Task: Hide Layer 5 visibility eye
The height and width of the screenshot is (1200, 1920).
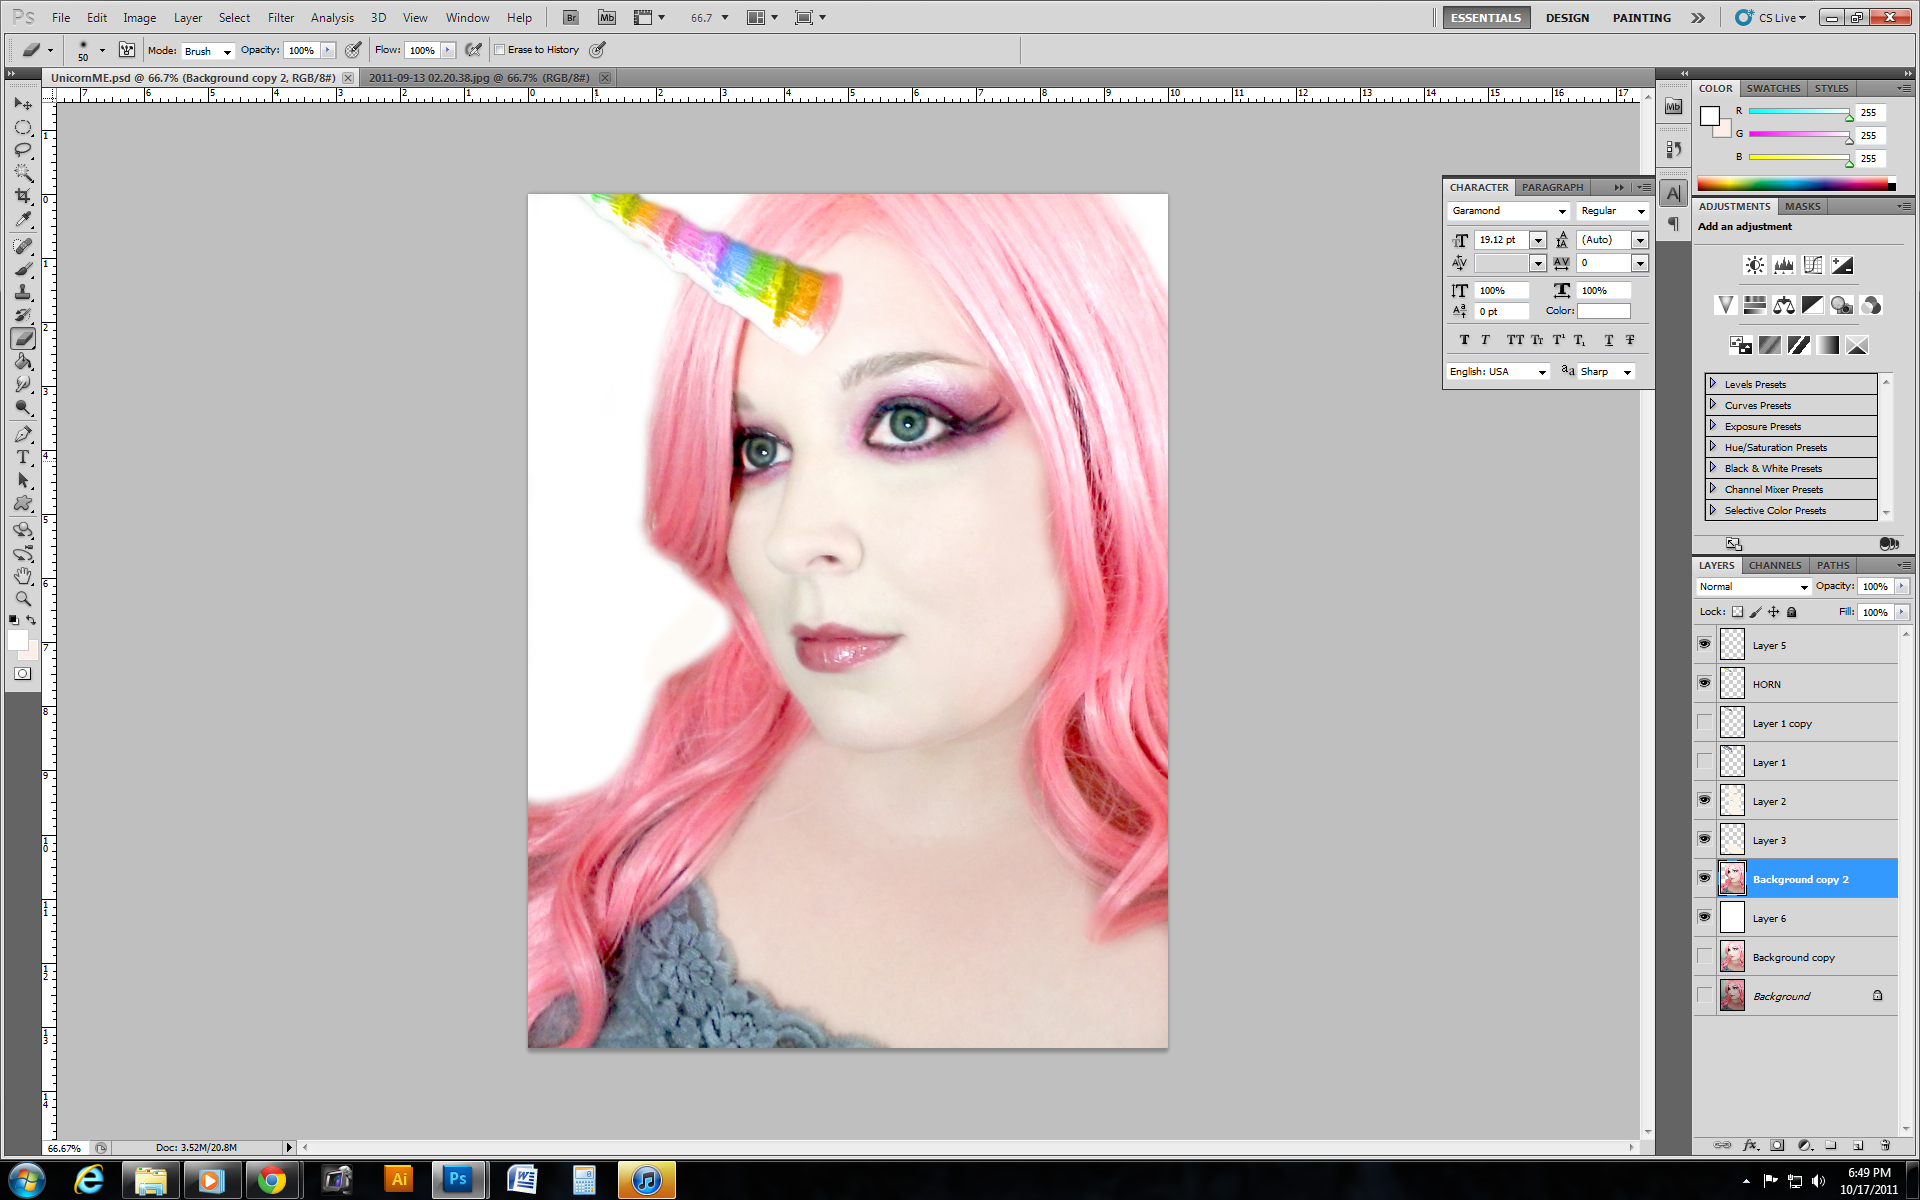Action: [x=1705, y=644]
